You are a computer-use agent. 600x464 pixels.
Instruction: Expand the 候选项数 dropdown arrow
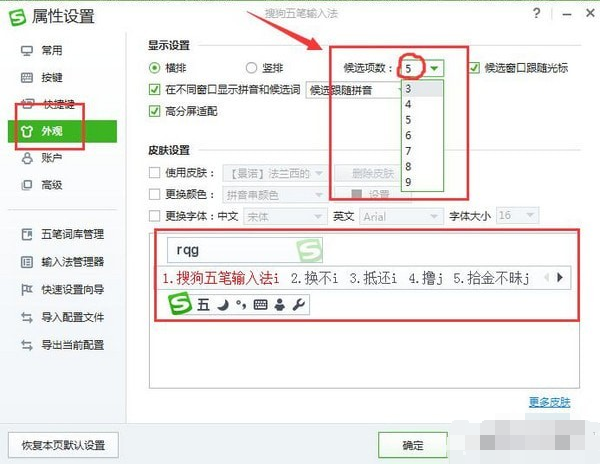coord(434,68)
